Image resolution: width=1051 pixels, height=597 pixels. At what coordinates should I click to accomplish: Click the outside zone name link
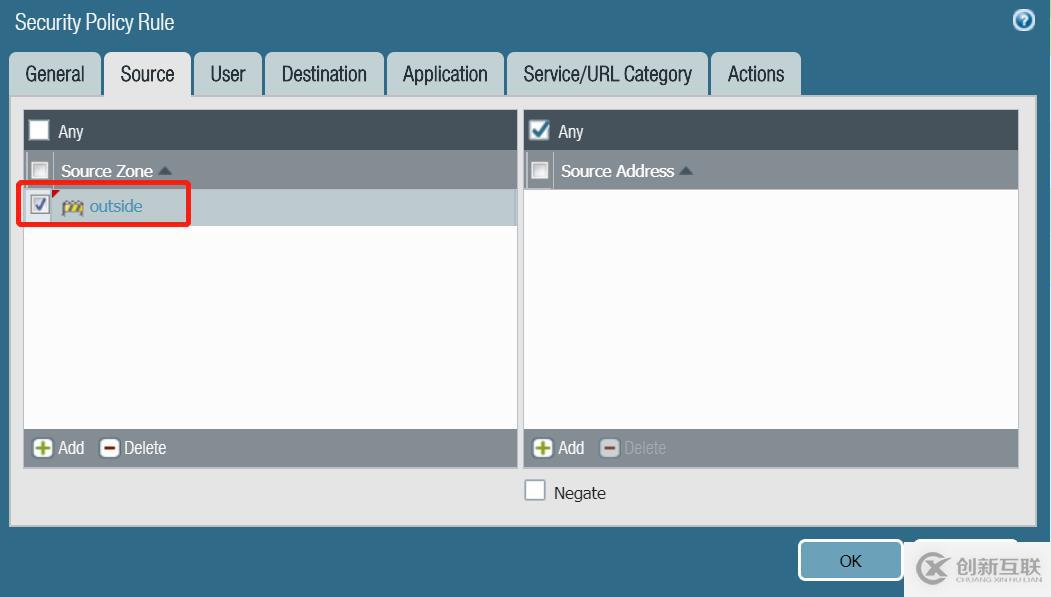click(116, 206)
